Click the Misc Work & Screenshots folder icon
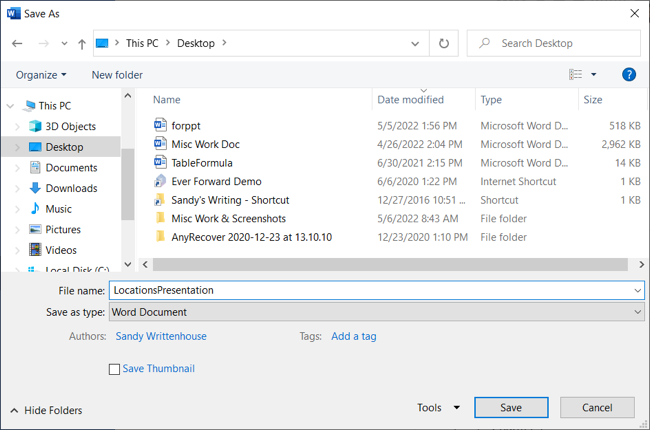The height and width of the screenshot is (430, 650). (161, 219)
